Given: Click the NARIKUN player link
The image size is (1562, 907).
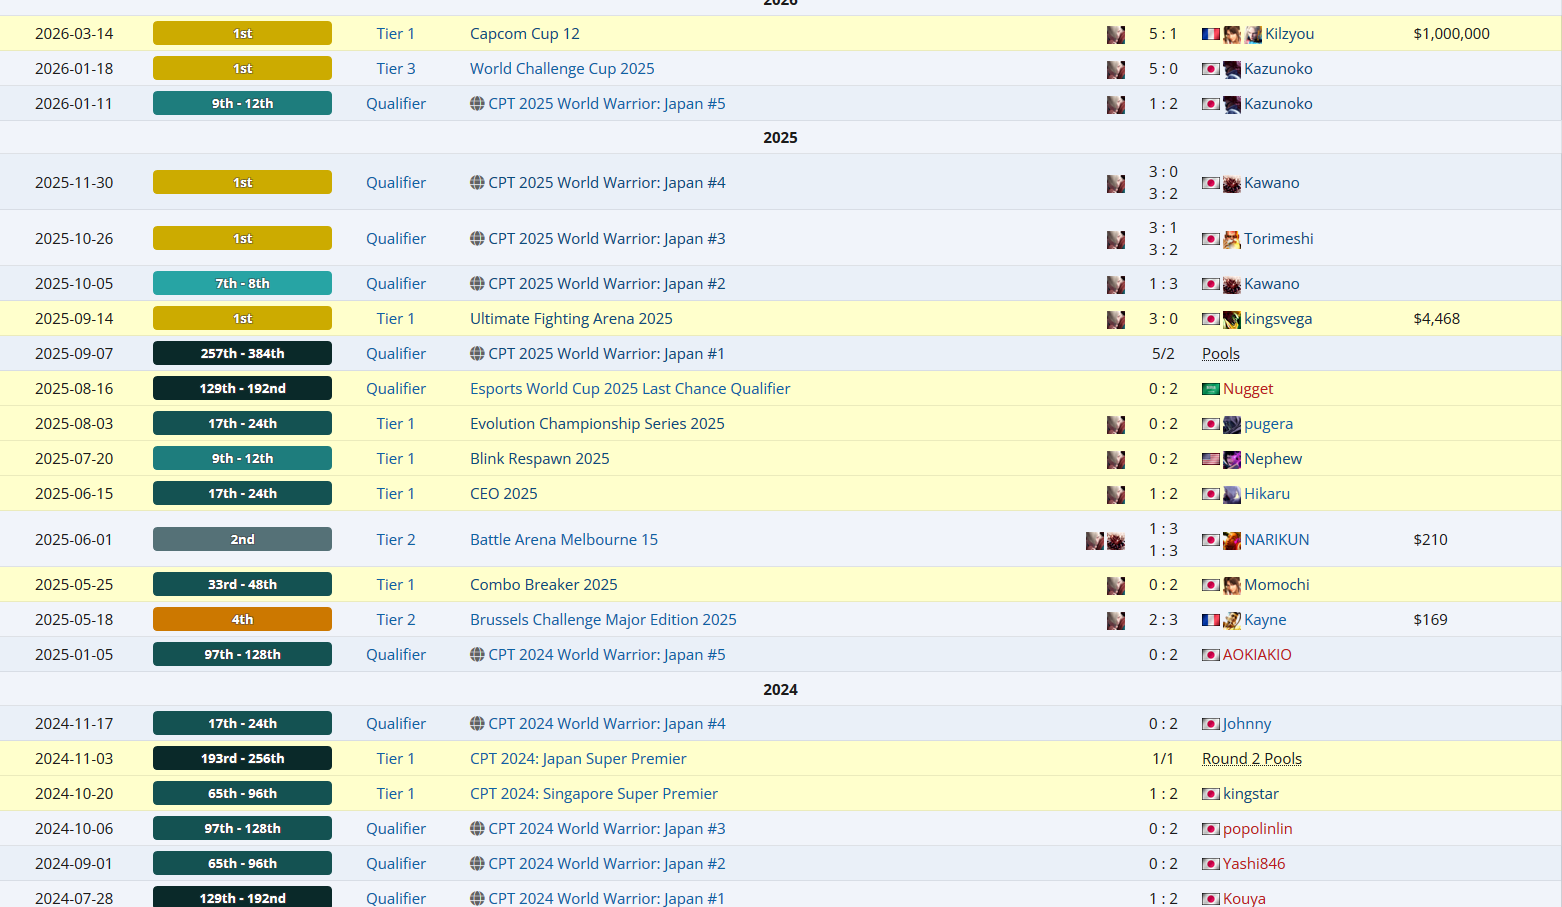Looking at the screenshot, I should tap(1277, 540).
